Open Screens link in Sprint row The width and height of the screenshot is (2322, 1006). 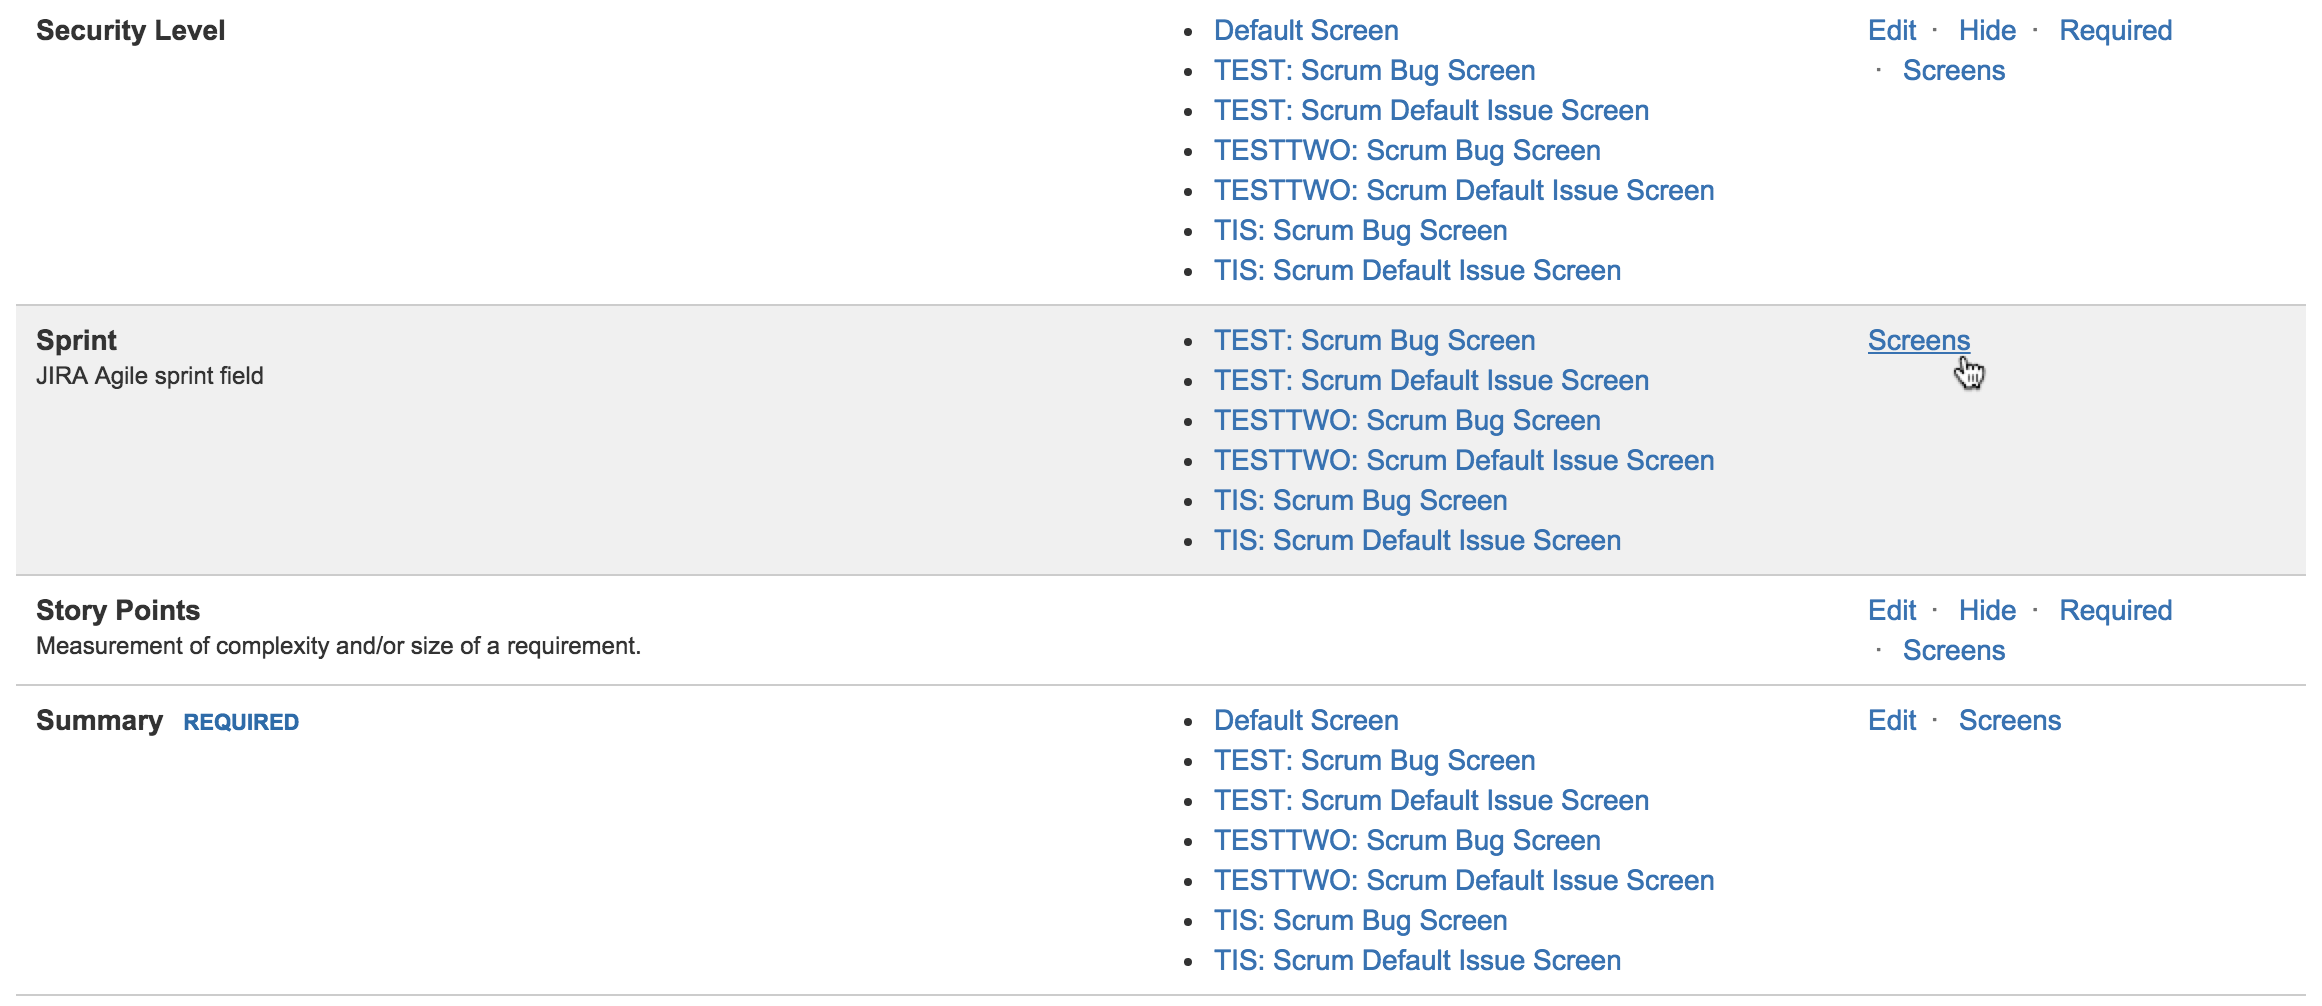coord(1918,341)
